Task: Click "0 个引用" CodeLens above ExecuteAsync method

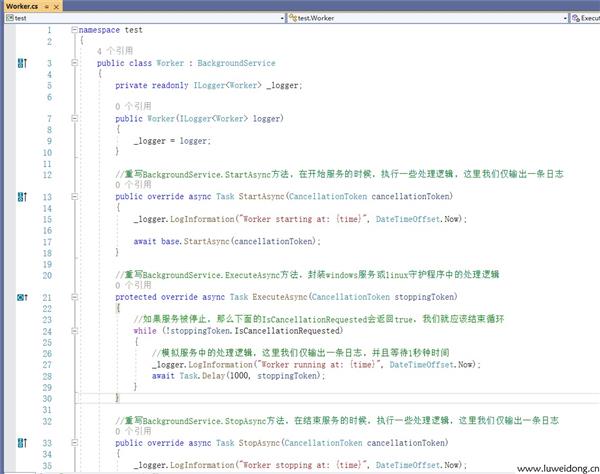Action: pyautogui.click(x=132, y=284)
